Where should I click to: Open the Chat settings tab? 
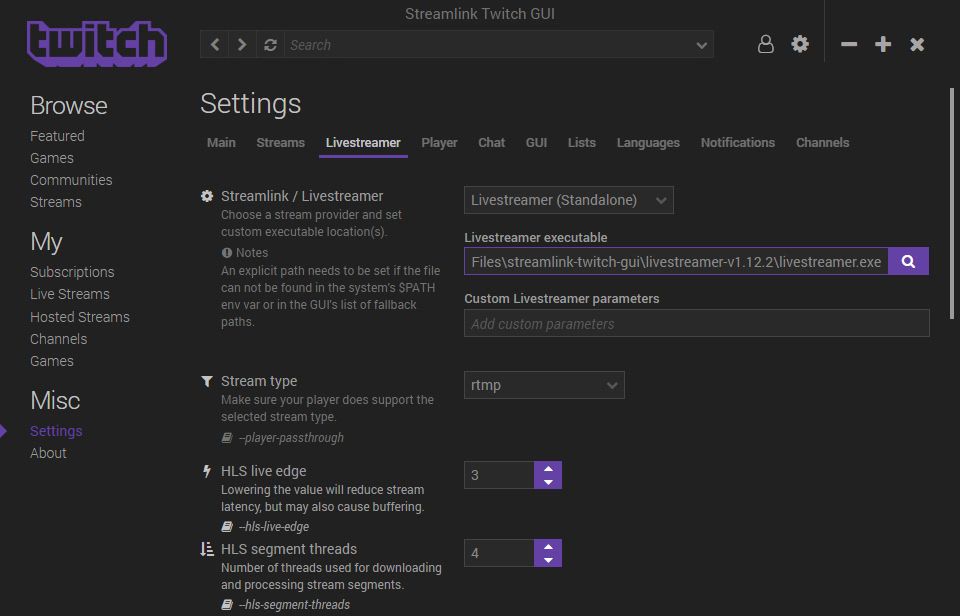[x=491, y=143]
